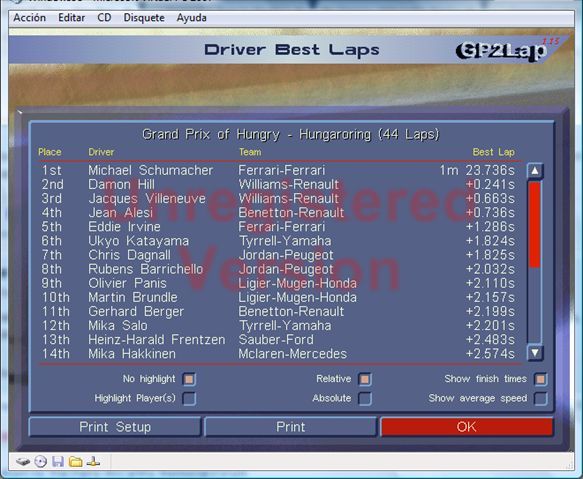Select the Olivier Panis row
Screen dimensions: 583x479
278,283
